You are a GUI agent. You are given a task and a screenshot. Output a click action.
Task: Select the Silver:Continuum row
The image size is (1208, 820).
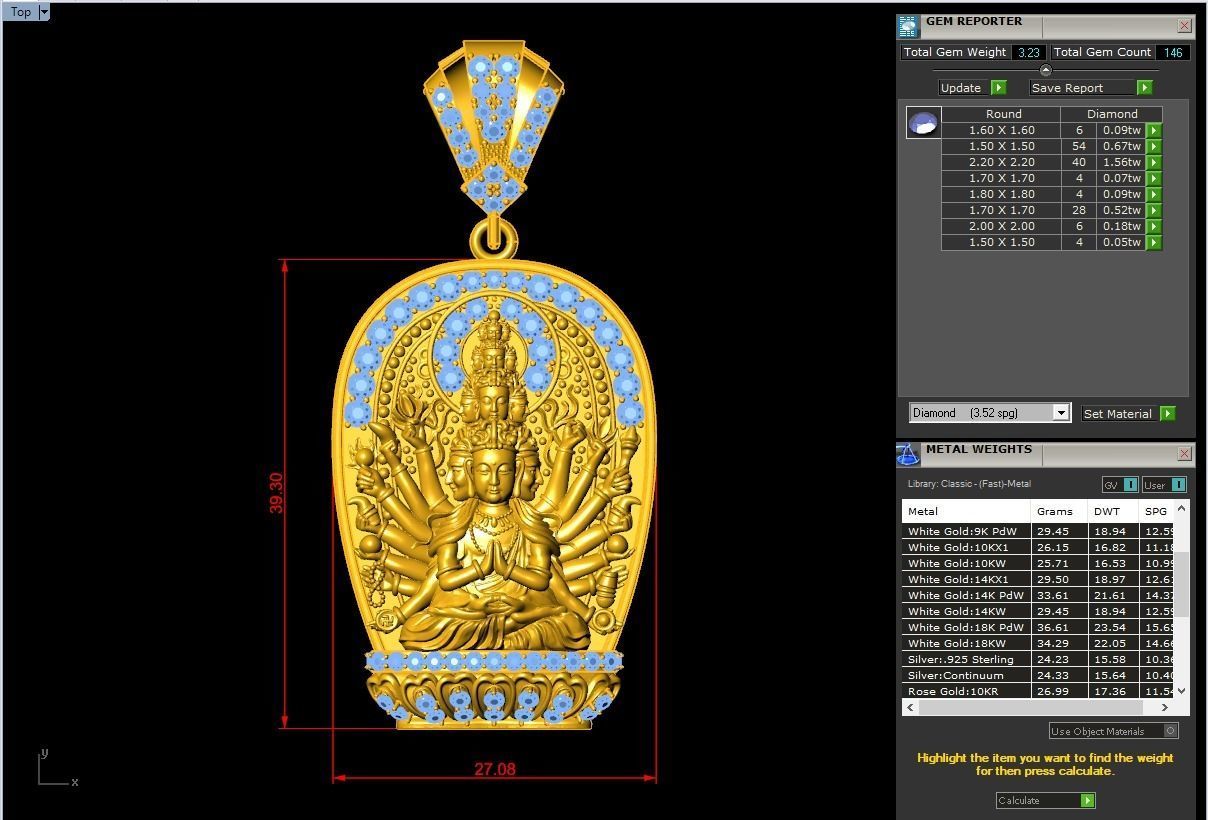(x=1038, y=675)
